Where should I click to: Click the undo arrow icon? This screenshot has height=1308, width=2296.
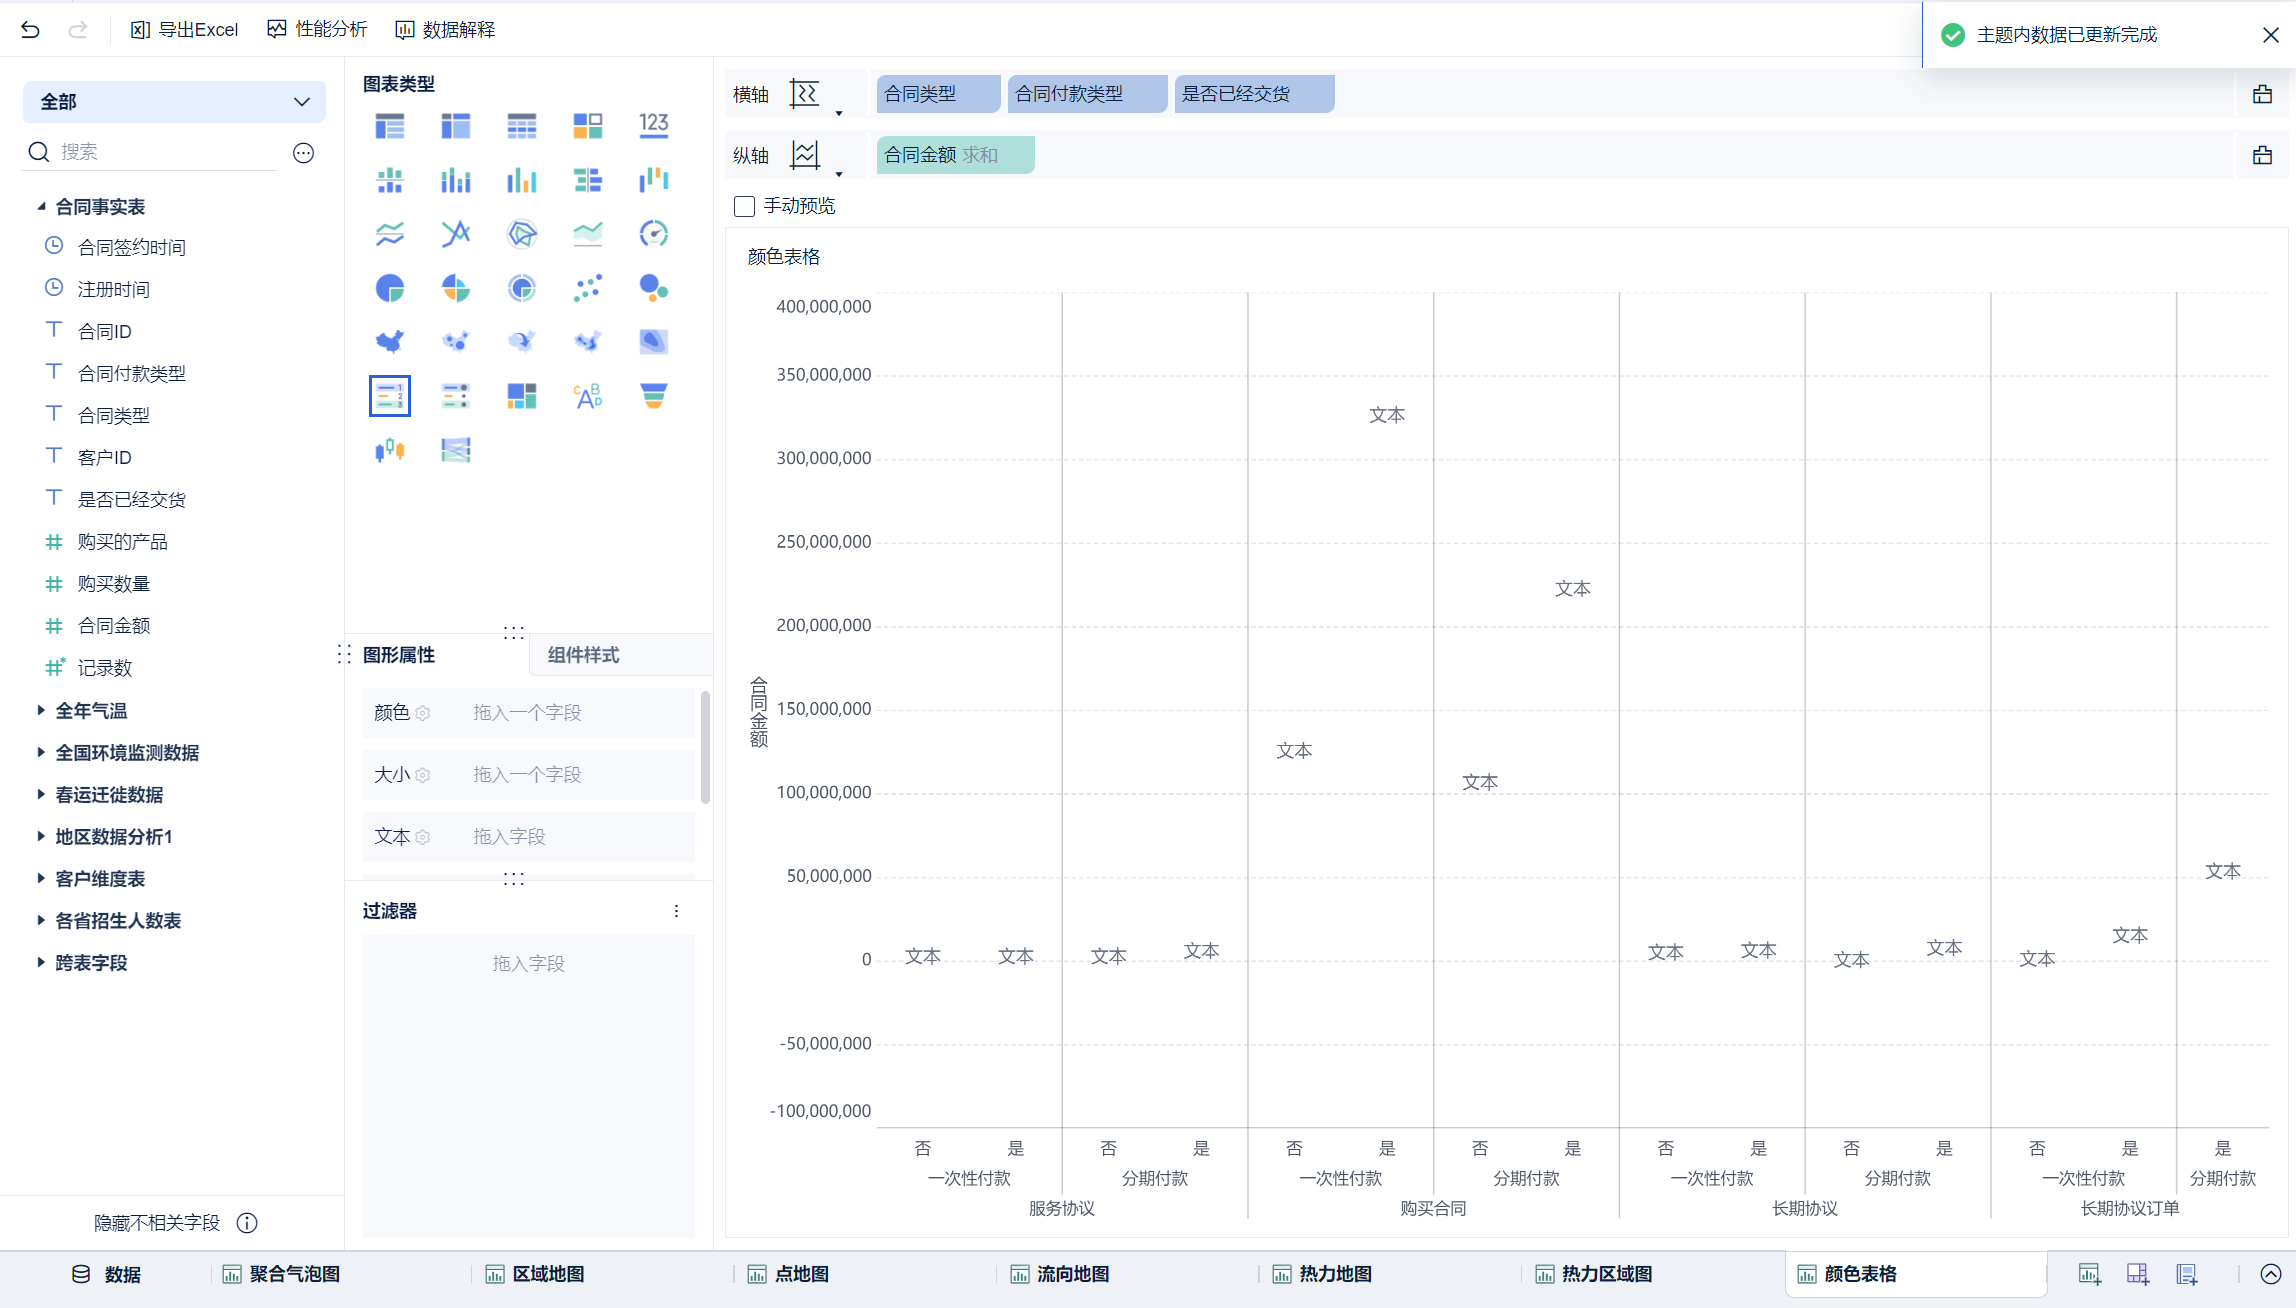[30, 30]
